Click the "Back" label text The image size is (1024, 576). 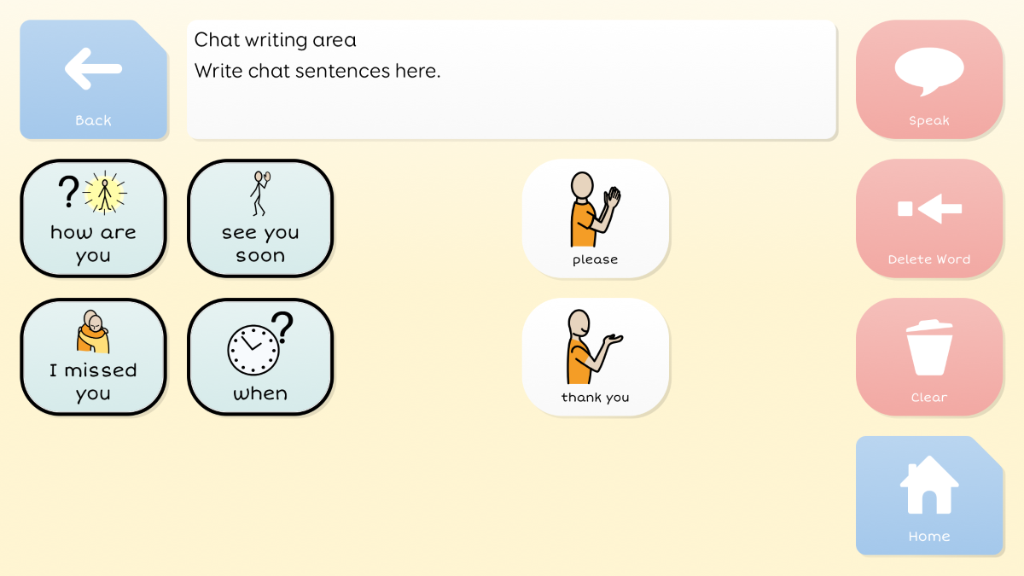93,120
